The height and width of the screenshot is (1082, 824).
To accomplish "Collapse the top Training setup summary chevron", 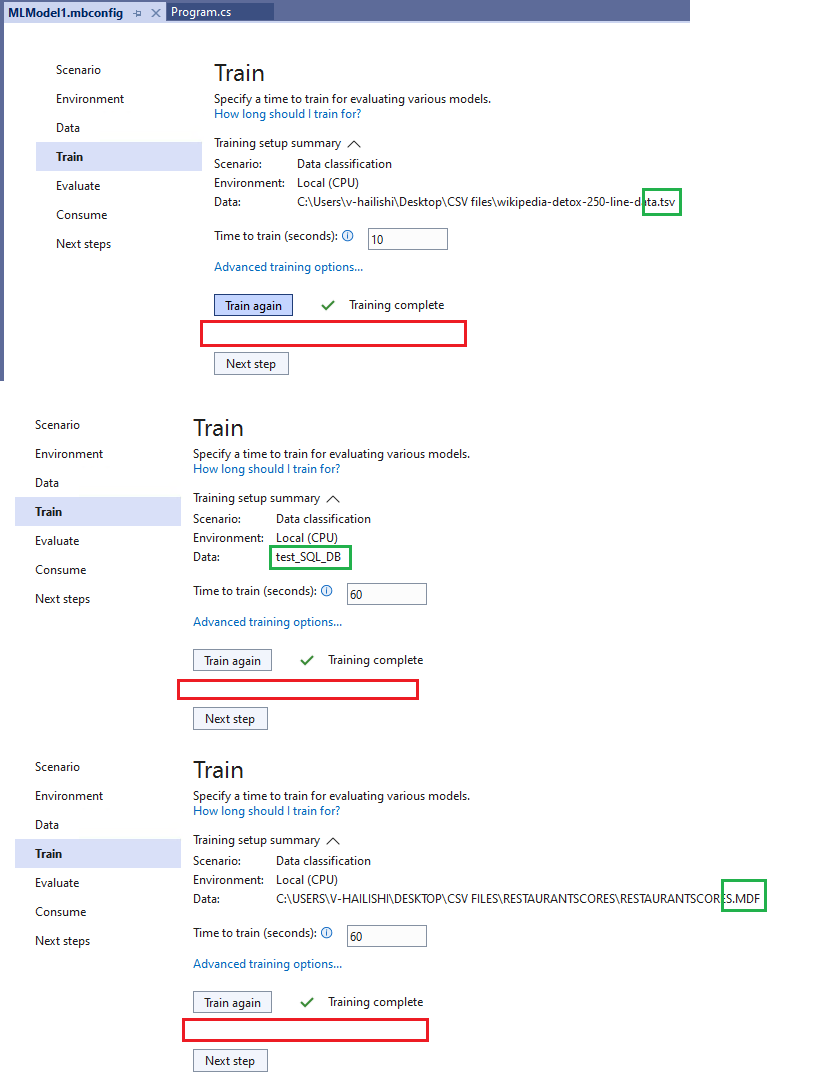I will click(354, 143).
